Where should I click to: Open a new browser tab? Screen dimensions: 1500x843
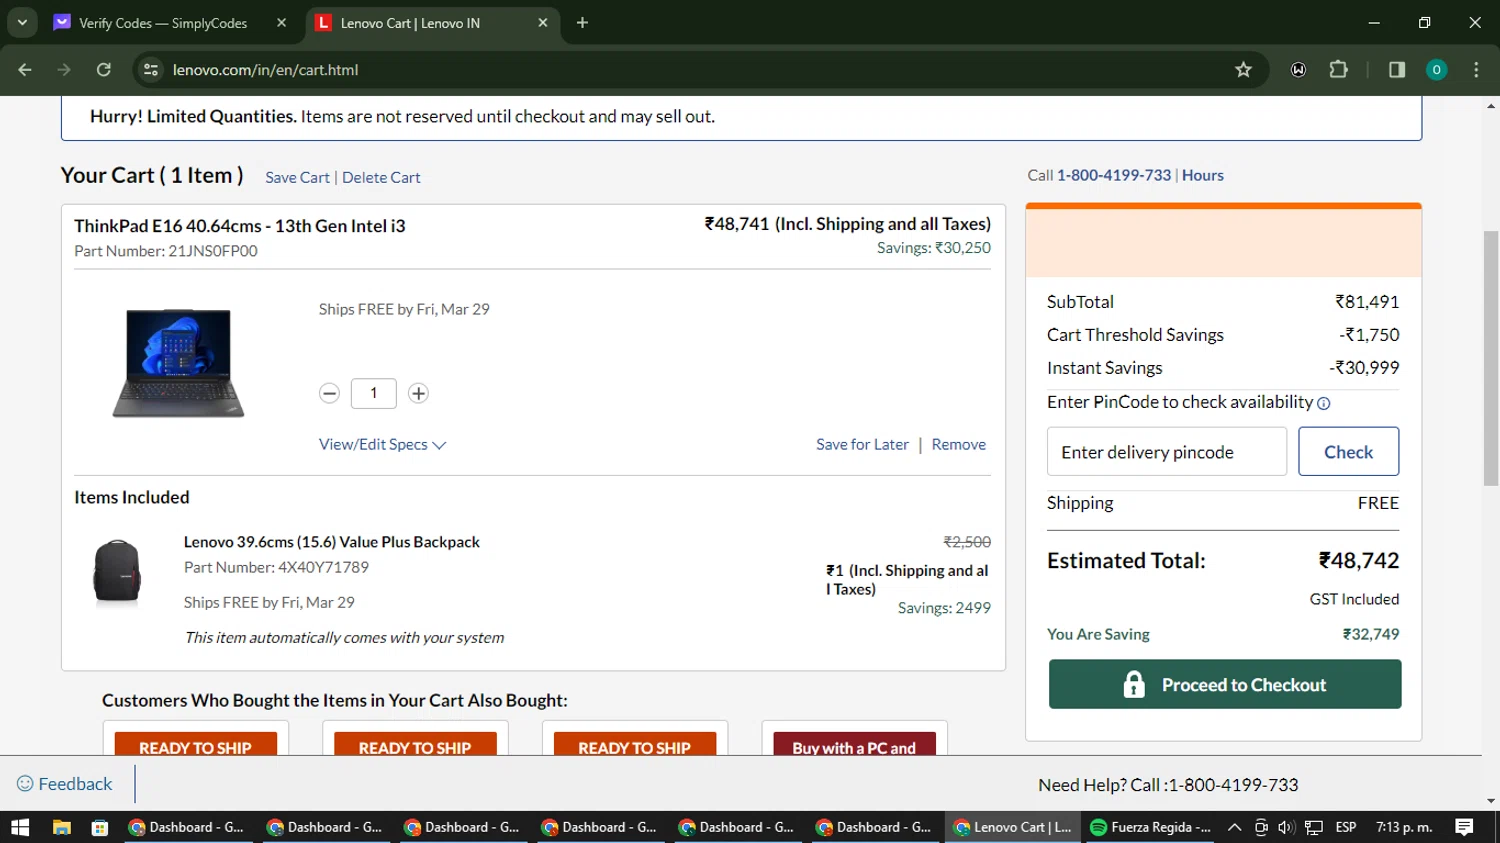(x=582, y=22)
